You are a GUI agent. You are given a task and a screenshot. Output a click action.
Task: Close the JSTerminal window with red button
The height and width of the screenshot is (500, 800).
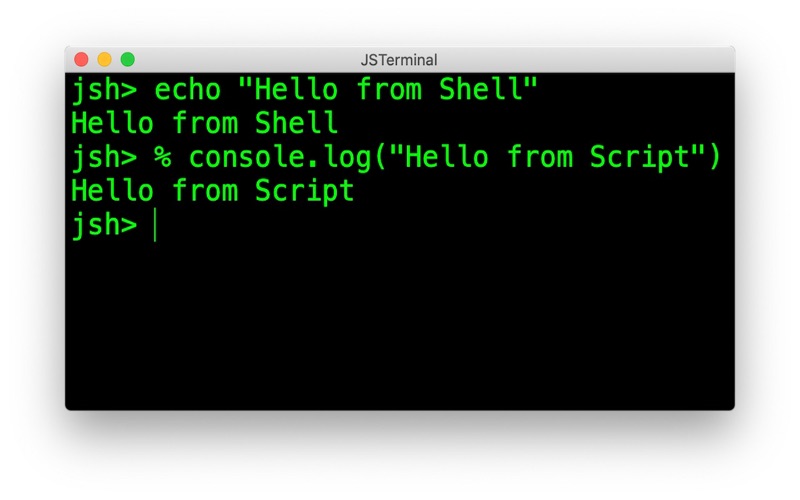(x=82, y=60)
